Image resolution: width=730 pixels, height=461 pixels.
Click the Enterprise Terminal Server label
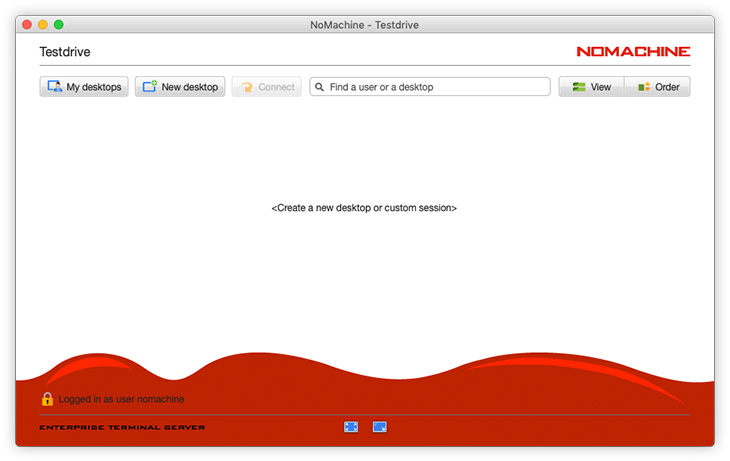(122, 428)
